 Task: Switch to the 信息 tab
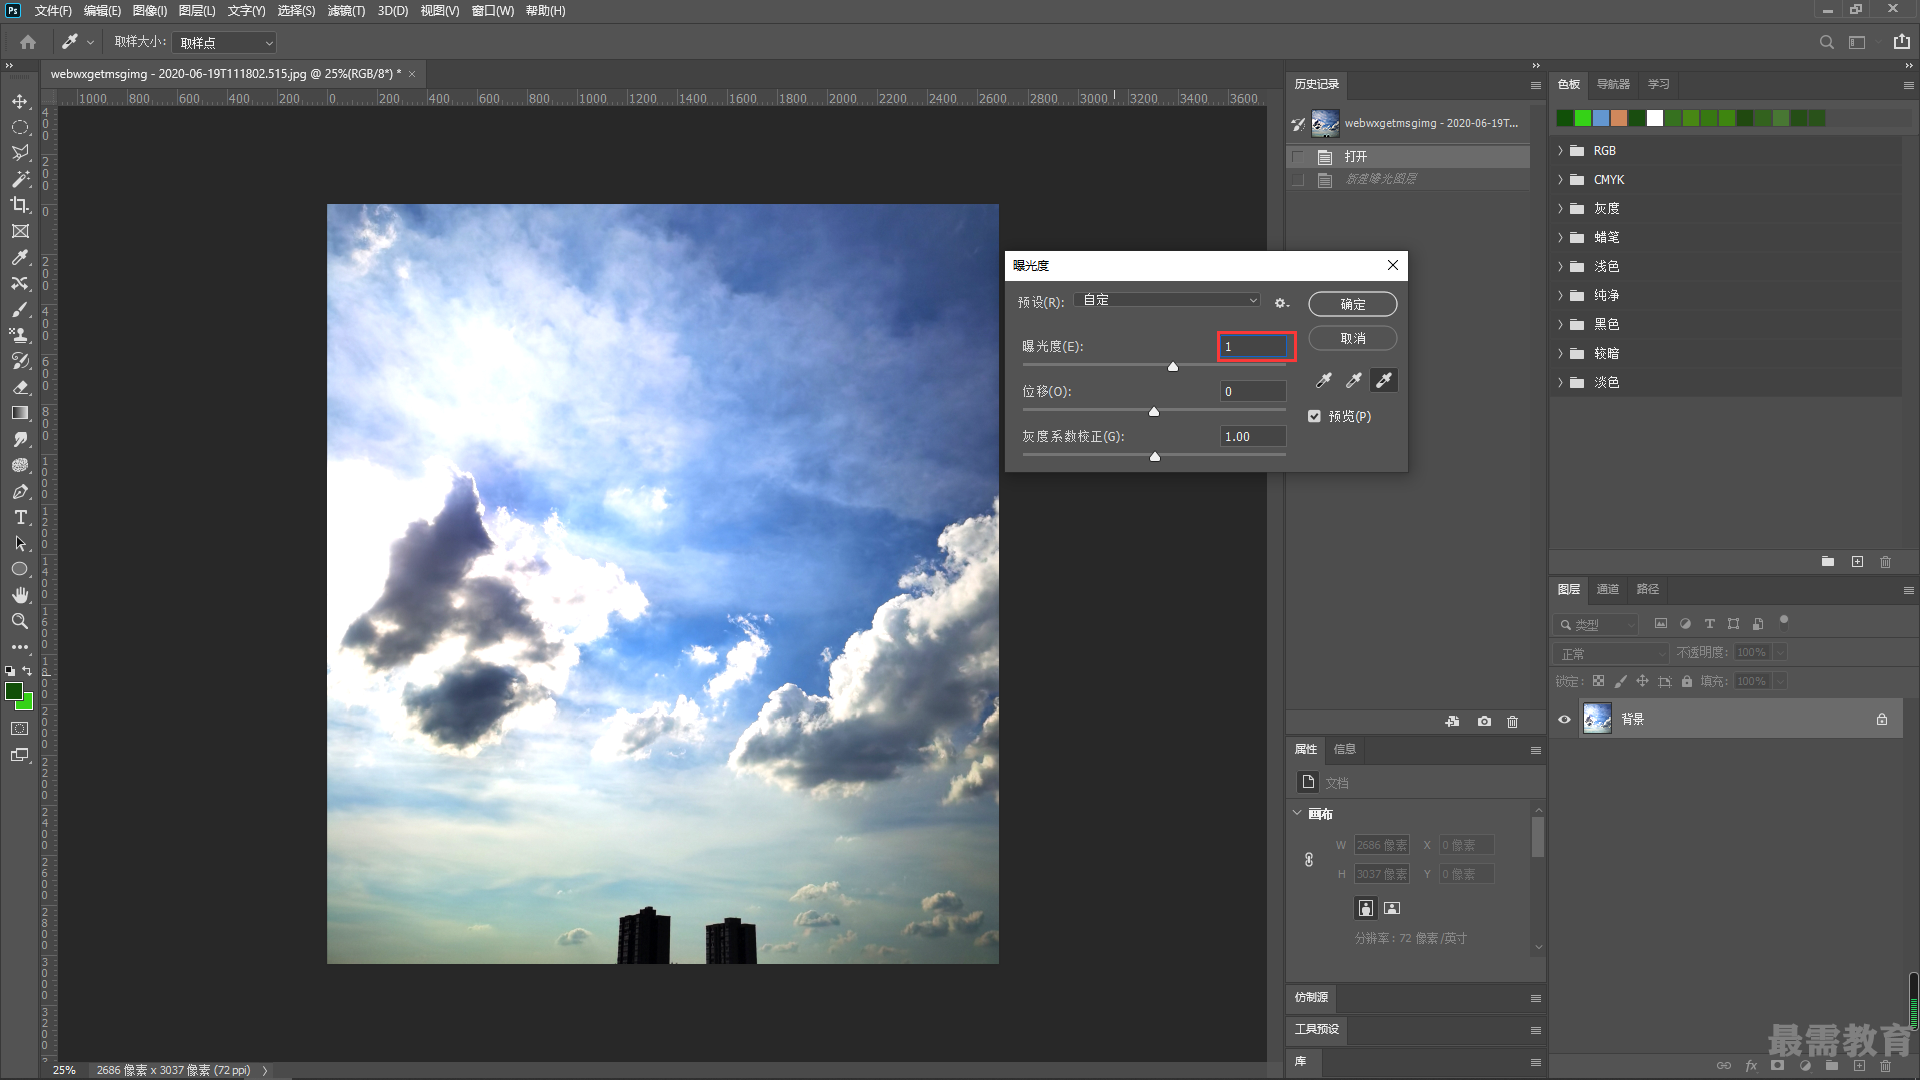(x=1345, y=749)
